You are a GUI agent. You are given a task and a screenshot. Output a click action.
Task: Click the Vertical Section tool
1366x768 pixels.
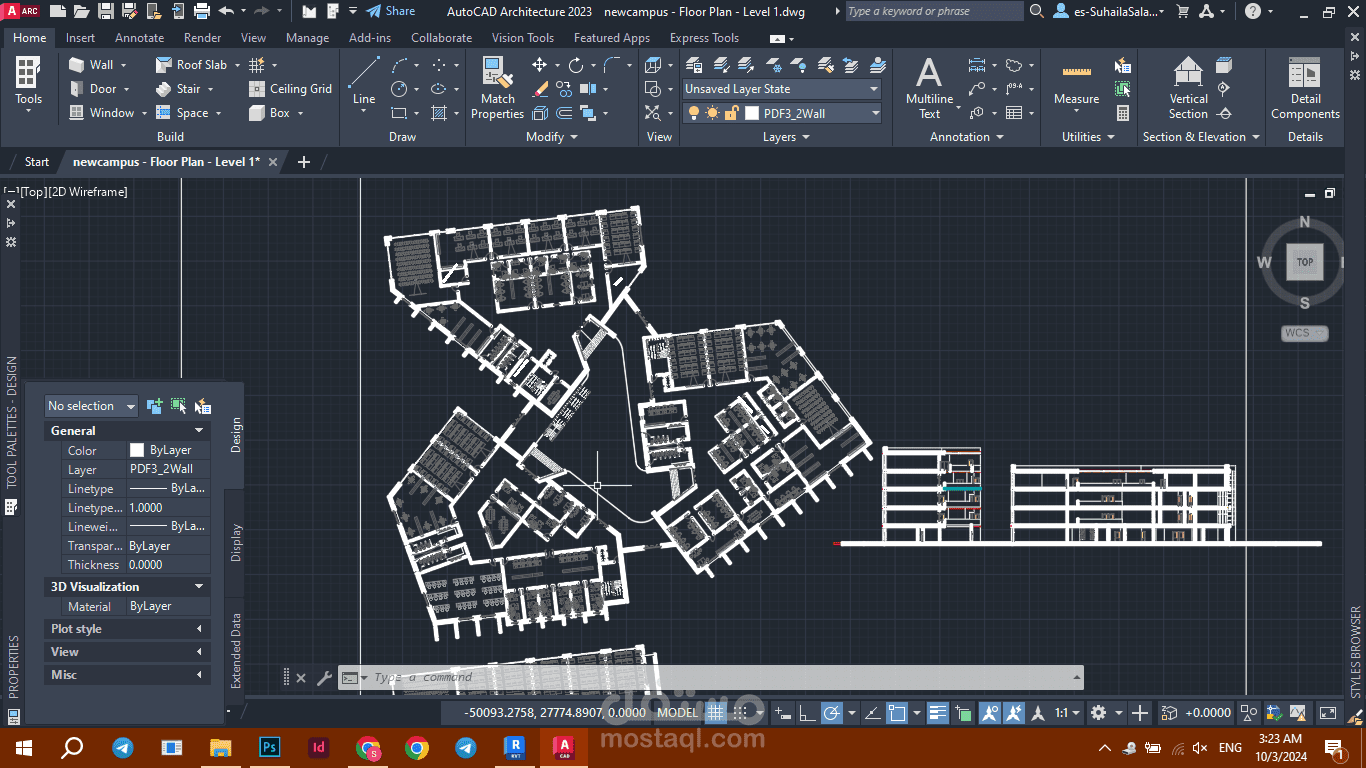point(1188,88)
